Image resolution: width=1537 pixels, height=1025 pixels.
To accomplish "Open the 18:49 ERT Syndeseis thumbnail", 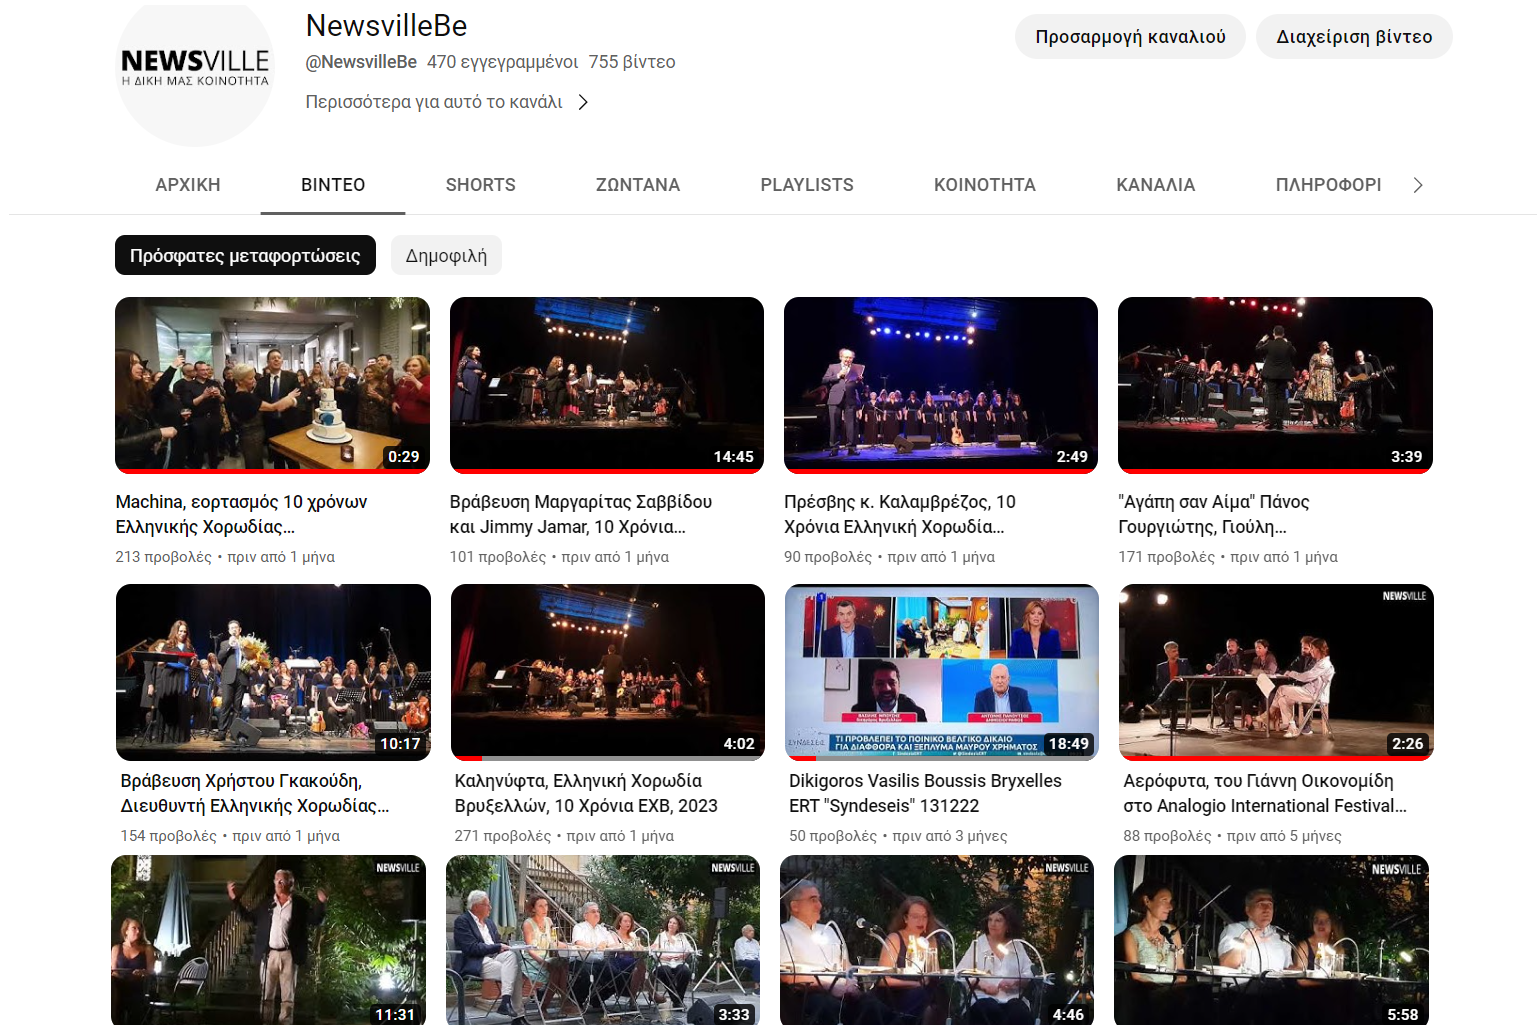I will [942, 672].
